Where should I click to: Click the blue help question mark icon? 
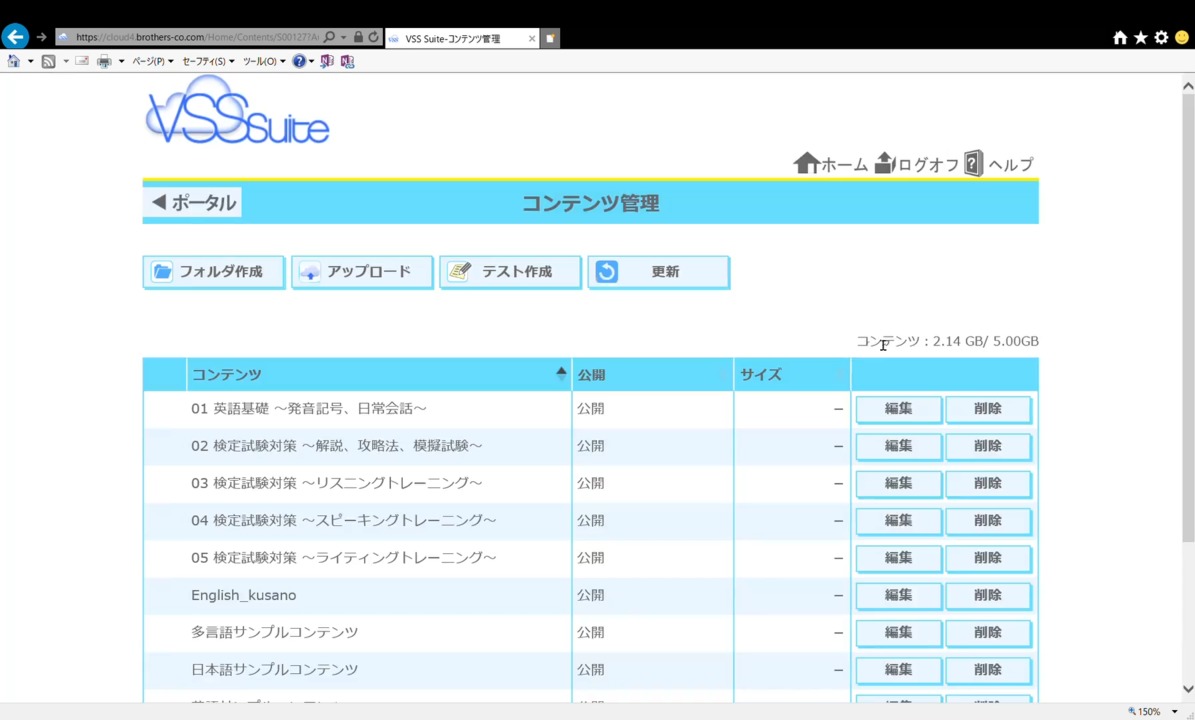point(300,61)
